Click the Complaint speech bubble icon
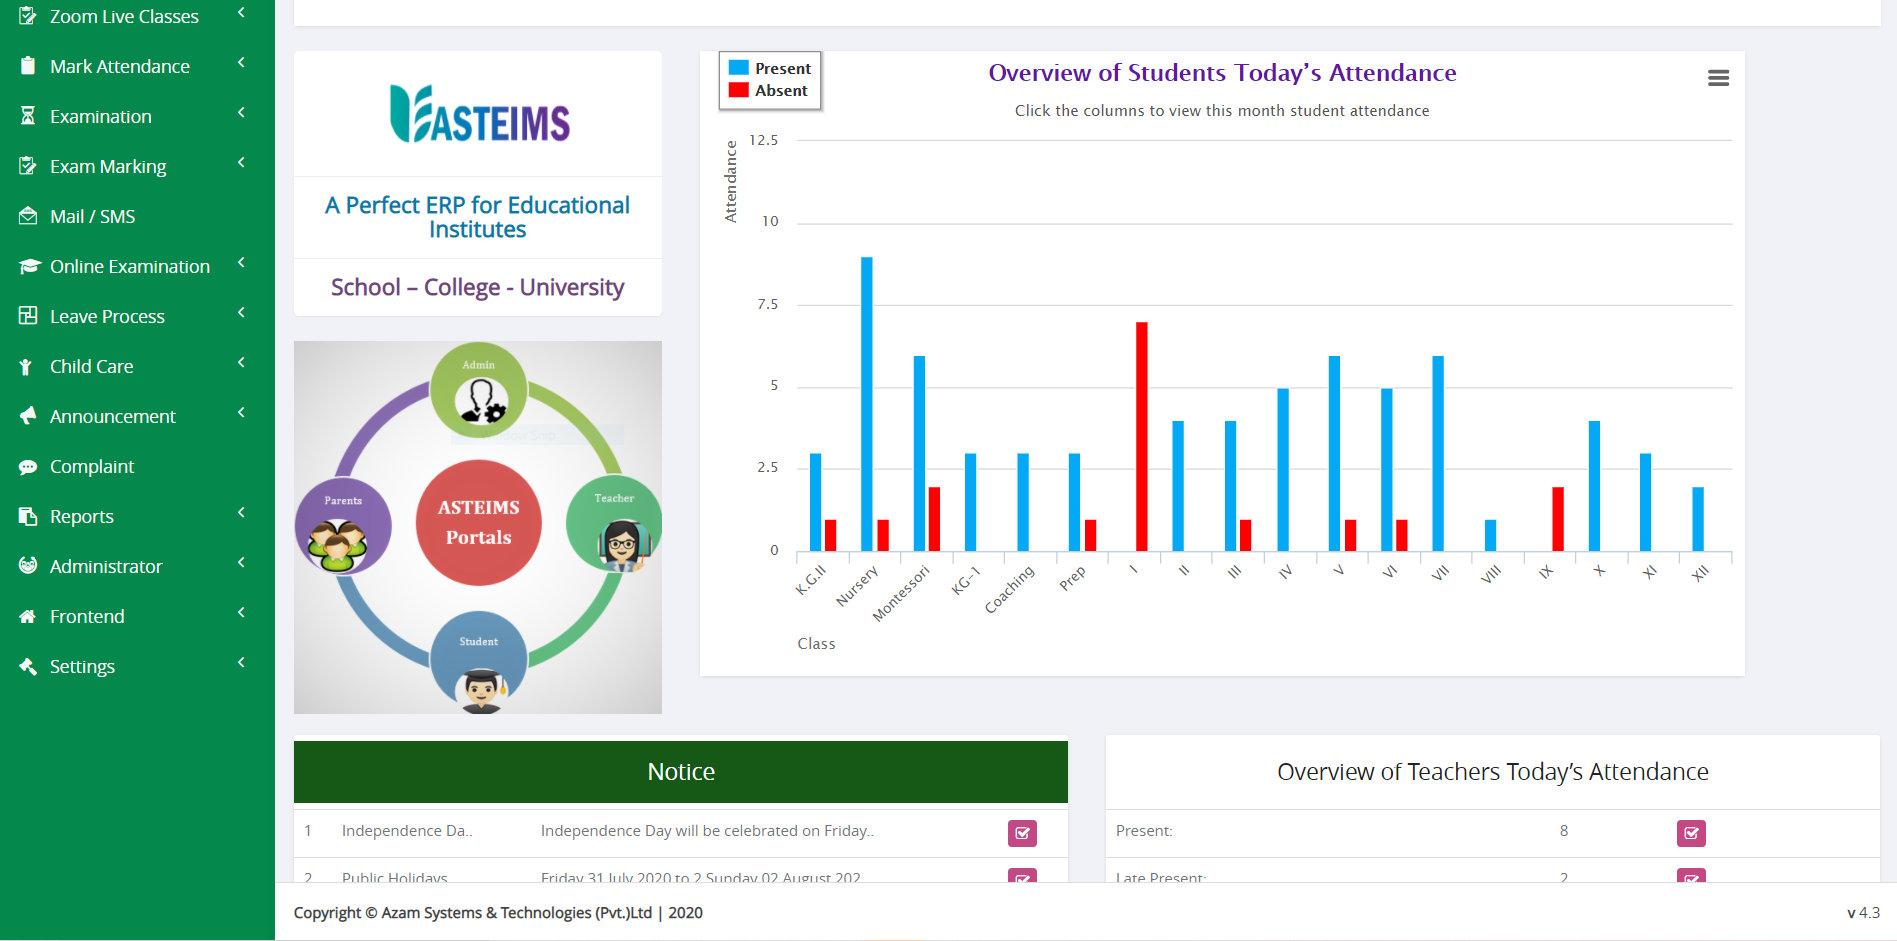Viewport: 1897px width, 941px height. tap(28, 466)
